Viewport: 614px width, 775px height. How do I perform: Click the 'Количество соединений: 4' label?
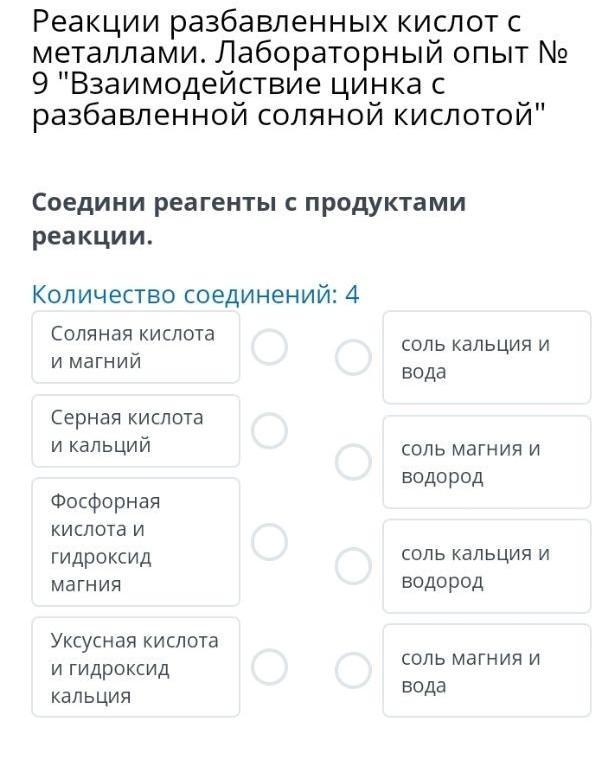tap(195, 295)
